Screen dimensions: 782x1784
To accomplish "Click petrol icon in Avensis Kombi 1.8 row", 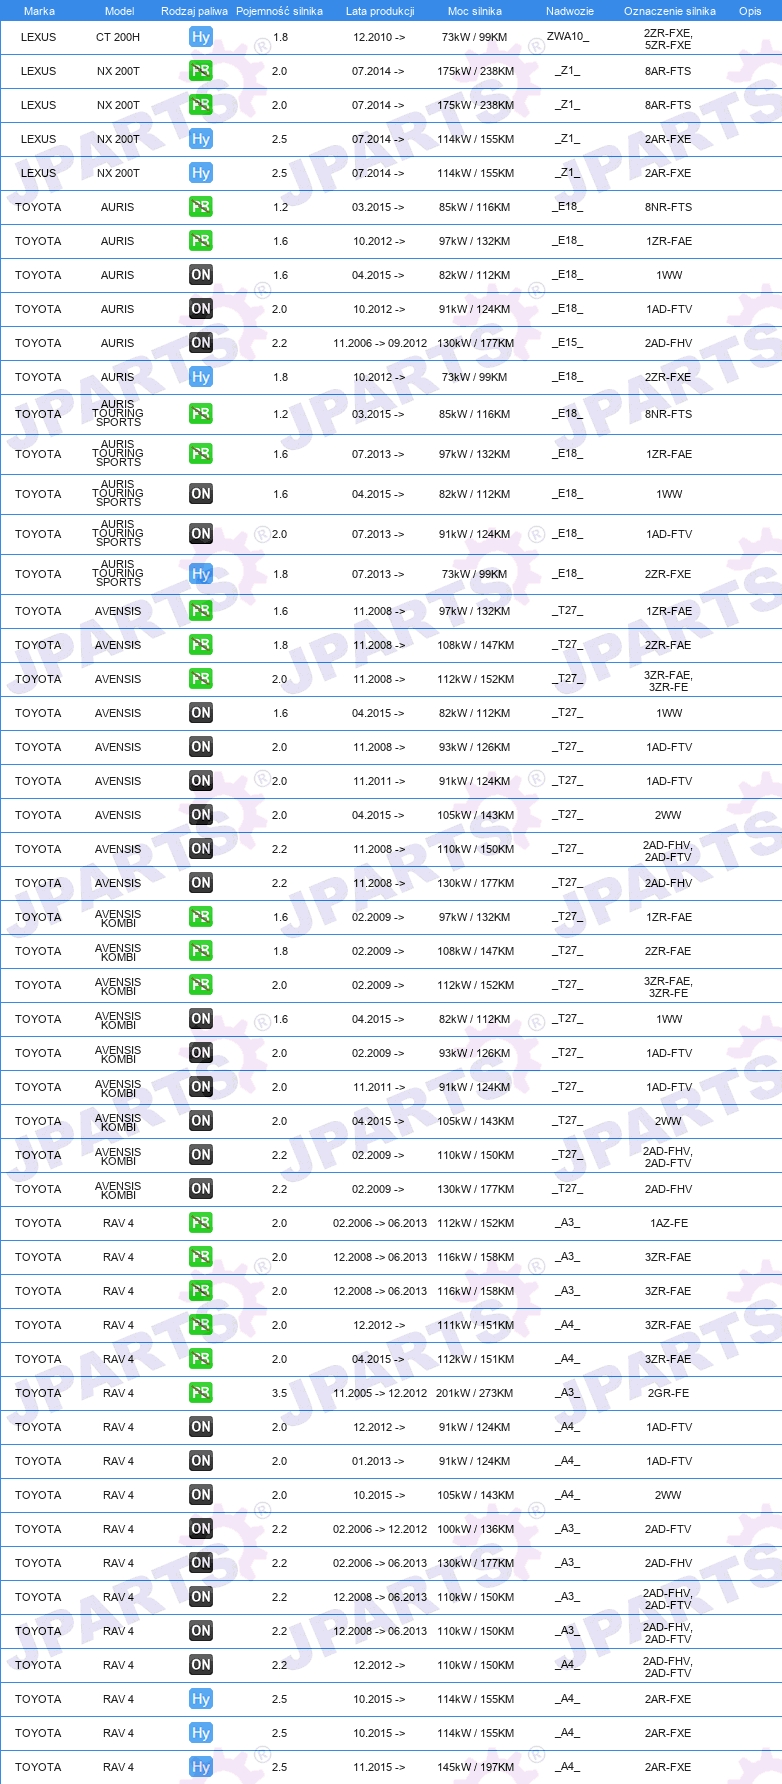I will (201, 951).
